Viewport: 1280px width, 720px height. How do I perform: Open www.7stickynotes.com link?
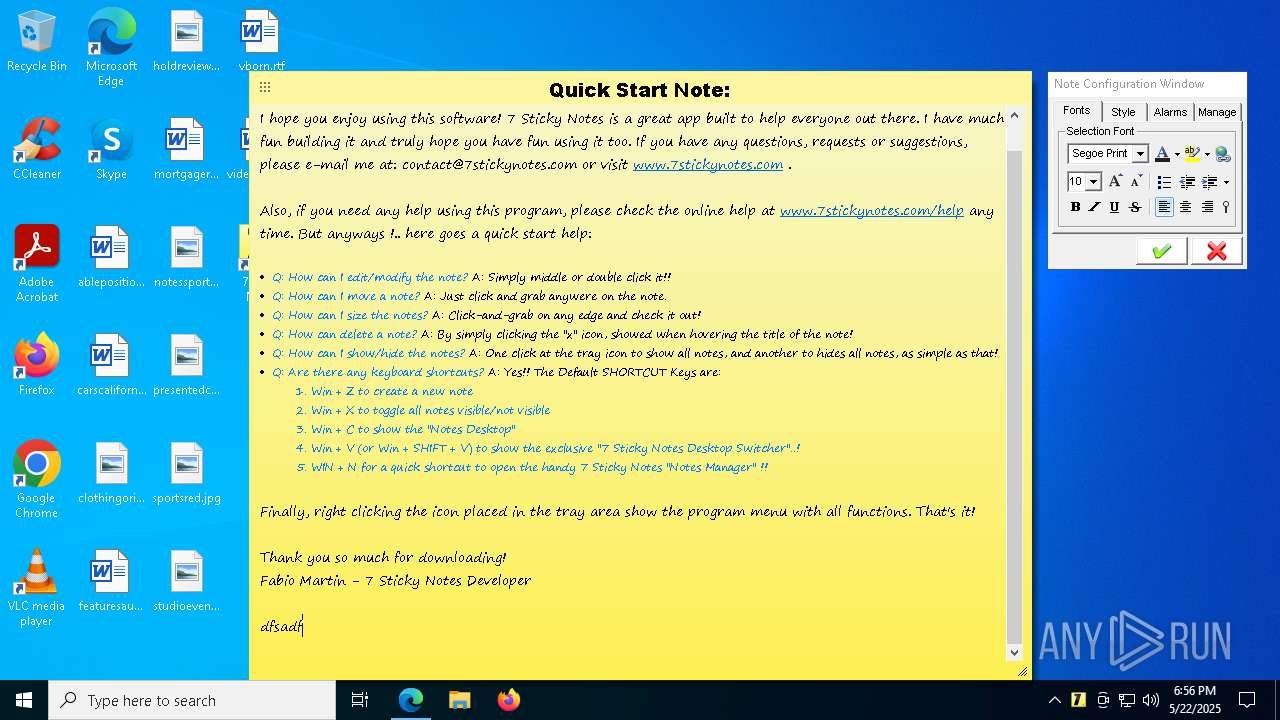click(x=708, y=165)
